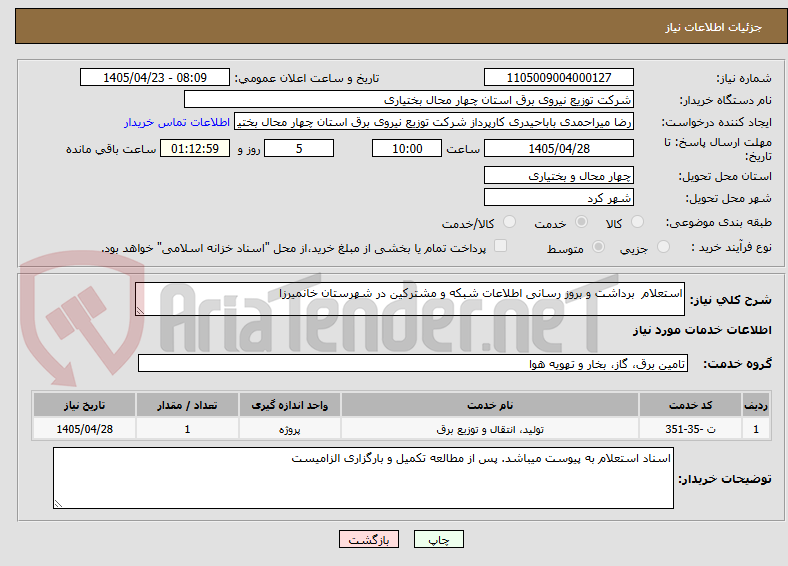Toggle the اسناد خزانه اسلامی payment checkbox
The height and width of the screenshot is (566, 788).
tap(501, 246)
